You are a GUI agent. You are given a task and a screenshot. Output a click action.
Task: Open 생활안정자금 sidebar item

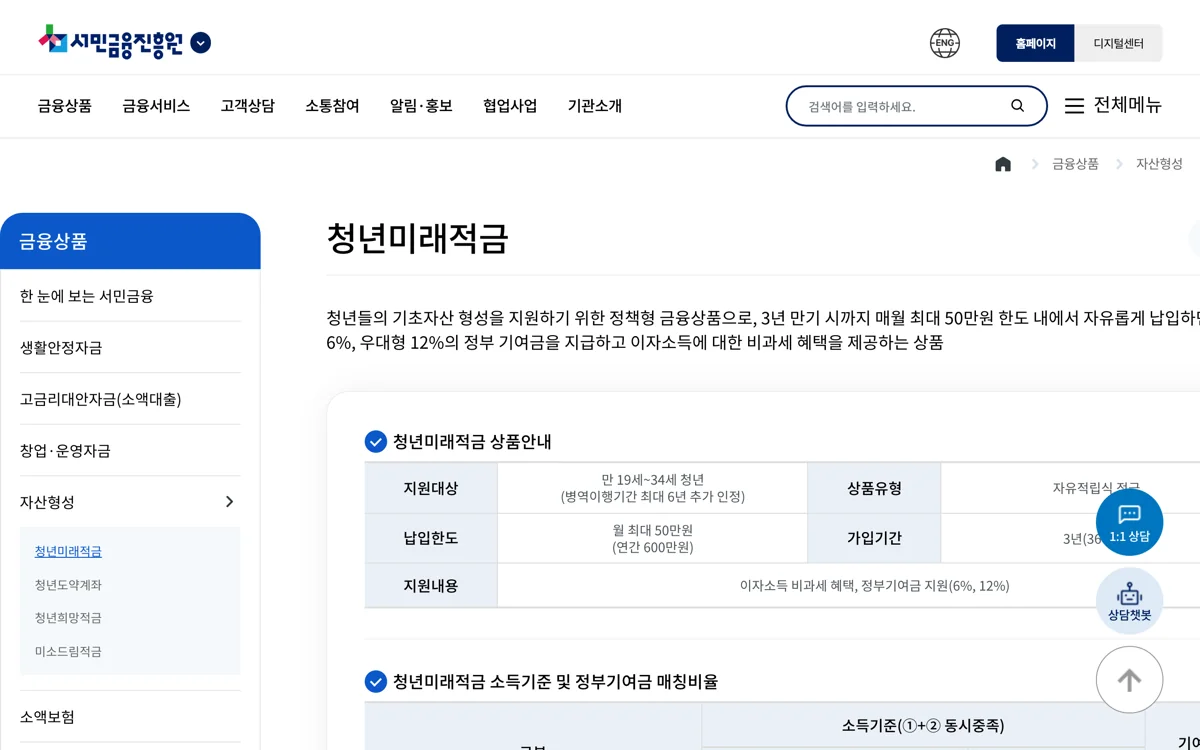click(130, 348)
